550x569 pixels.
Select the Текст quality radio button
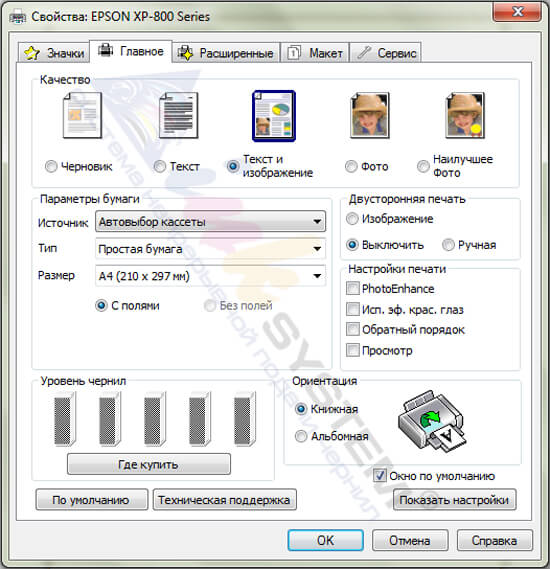(x=160, y=167)
